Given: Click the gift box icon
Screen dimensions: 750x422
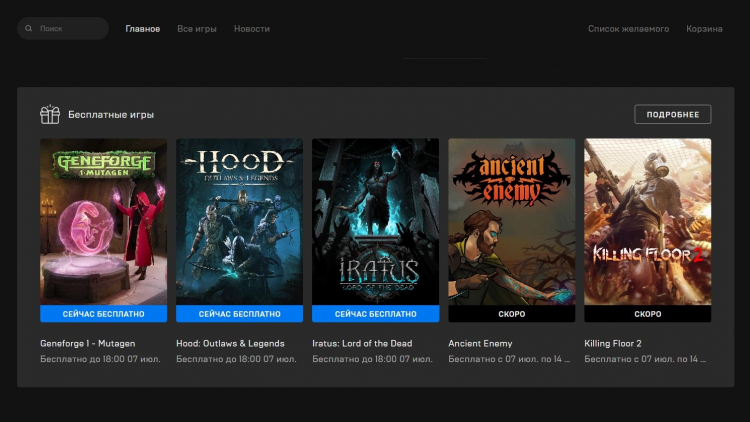Looking at the screenshot, I should (x=50, y=115).
